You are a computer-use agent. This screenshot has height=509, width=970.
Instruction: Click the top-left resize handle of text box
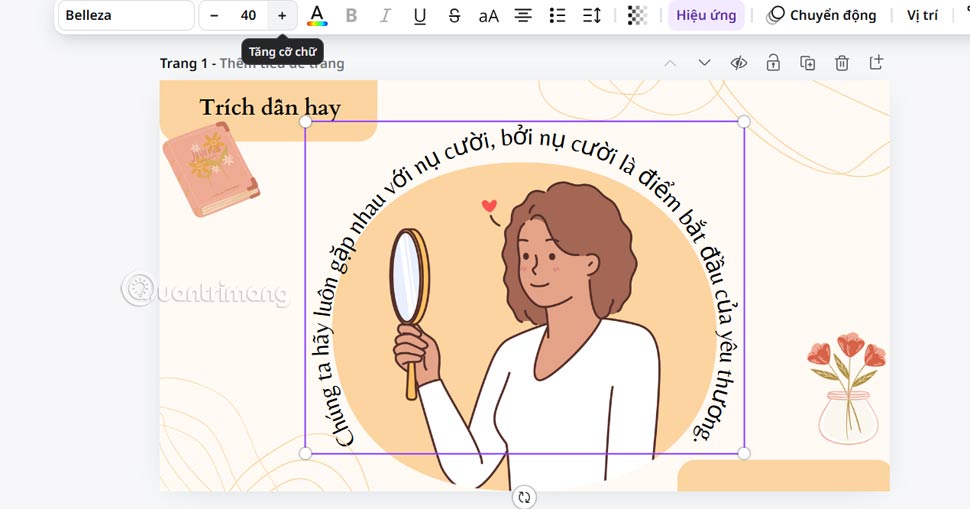(306, 122)
